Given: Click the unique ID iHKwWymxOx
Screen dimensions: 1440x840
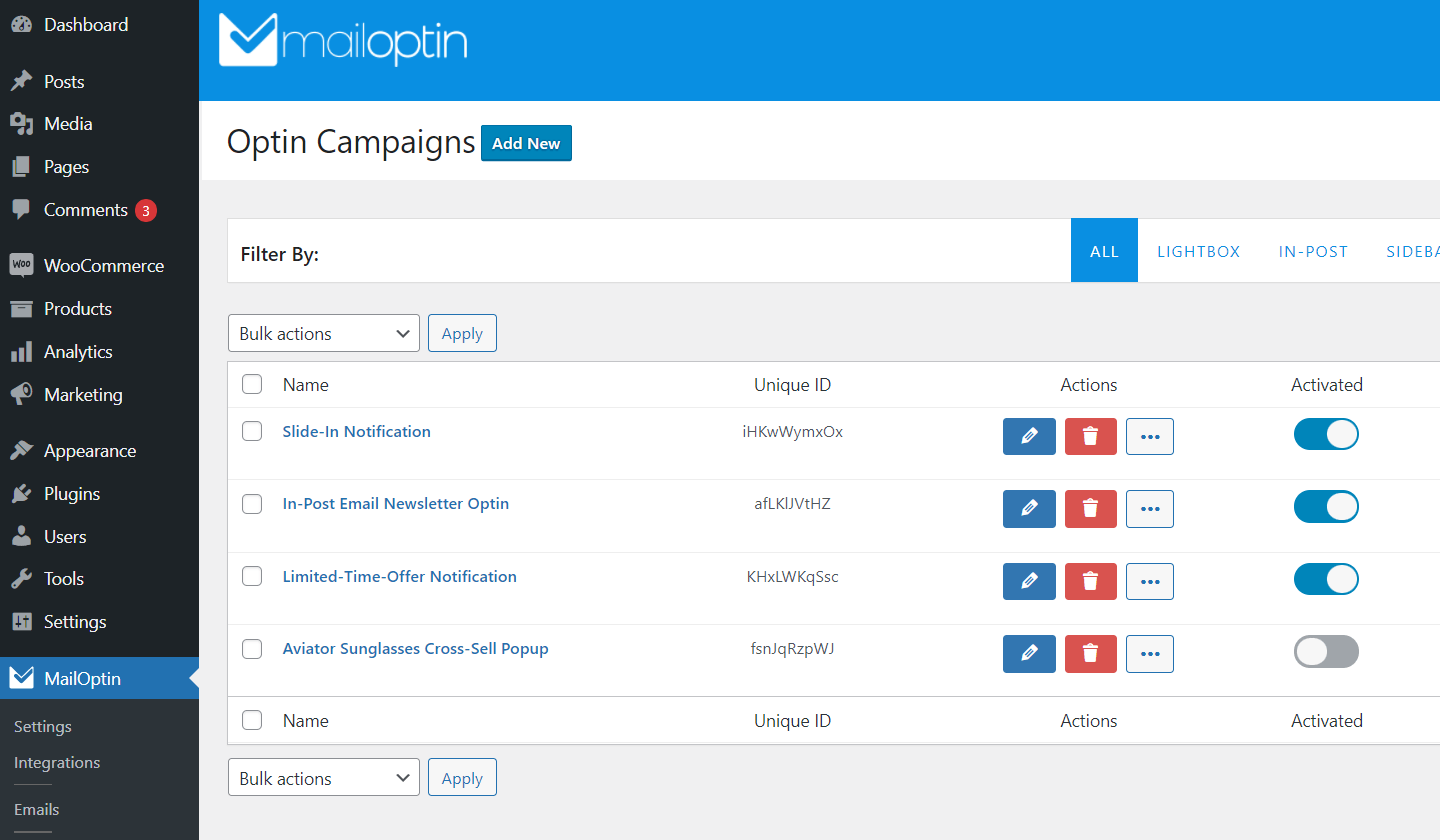Looking at the screenshot, I should (793, 432).
